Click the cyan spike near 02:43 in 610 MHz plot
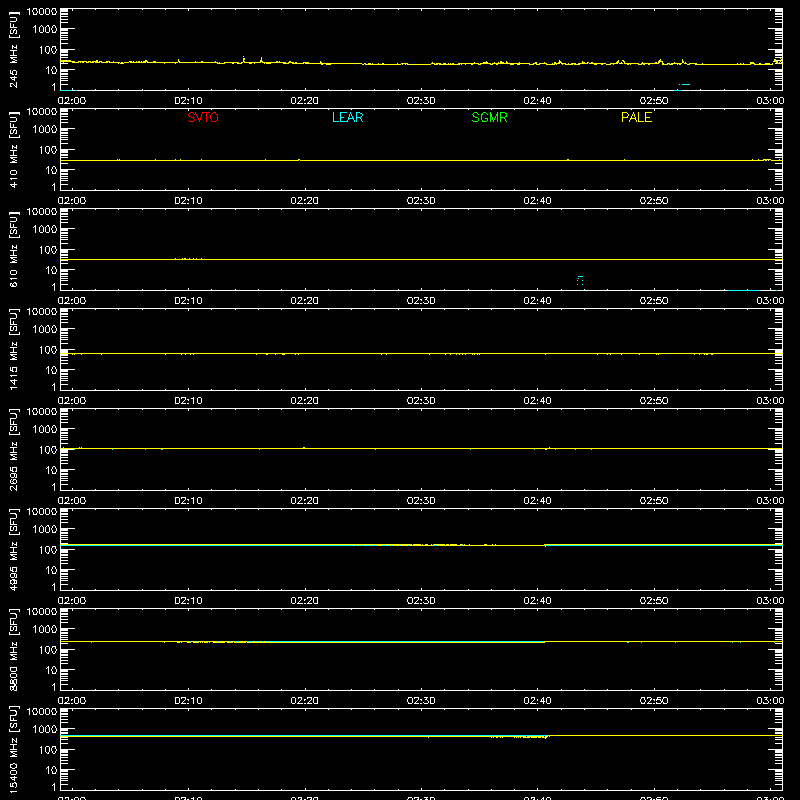The width and height of the screenshot is (800, 800). (580, 281)
